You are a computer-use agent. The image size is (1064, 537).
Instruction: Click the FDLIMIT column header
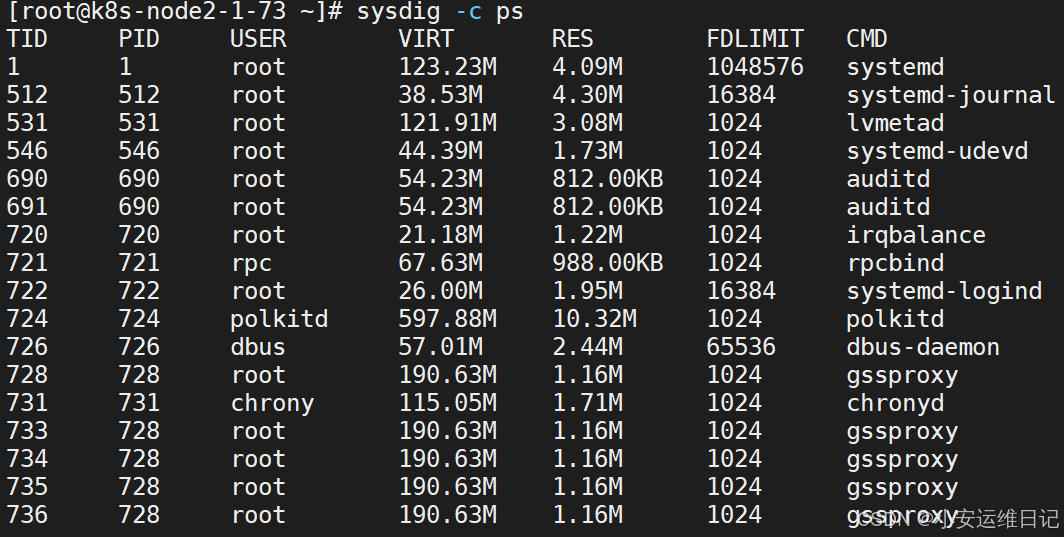click(755, 39)
